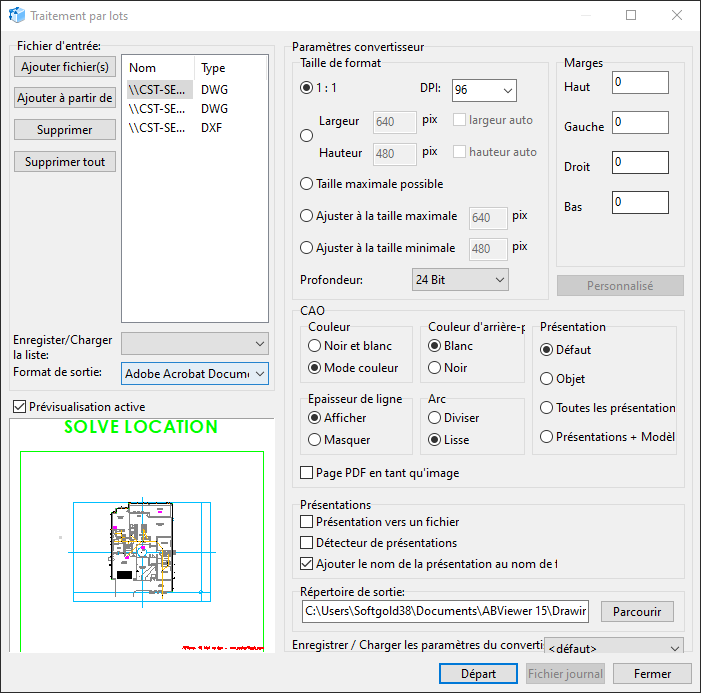Select the Noir et blanc color mode
This screenshot has height=693, width=701.
click(x=315, y=346)
